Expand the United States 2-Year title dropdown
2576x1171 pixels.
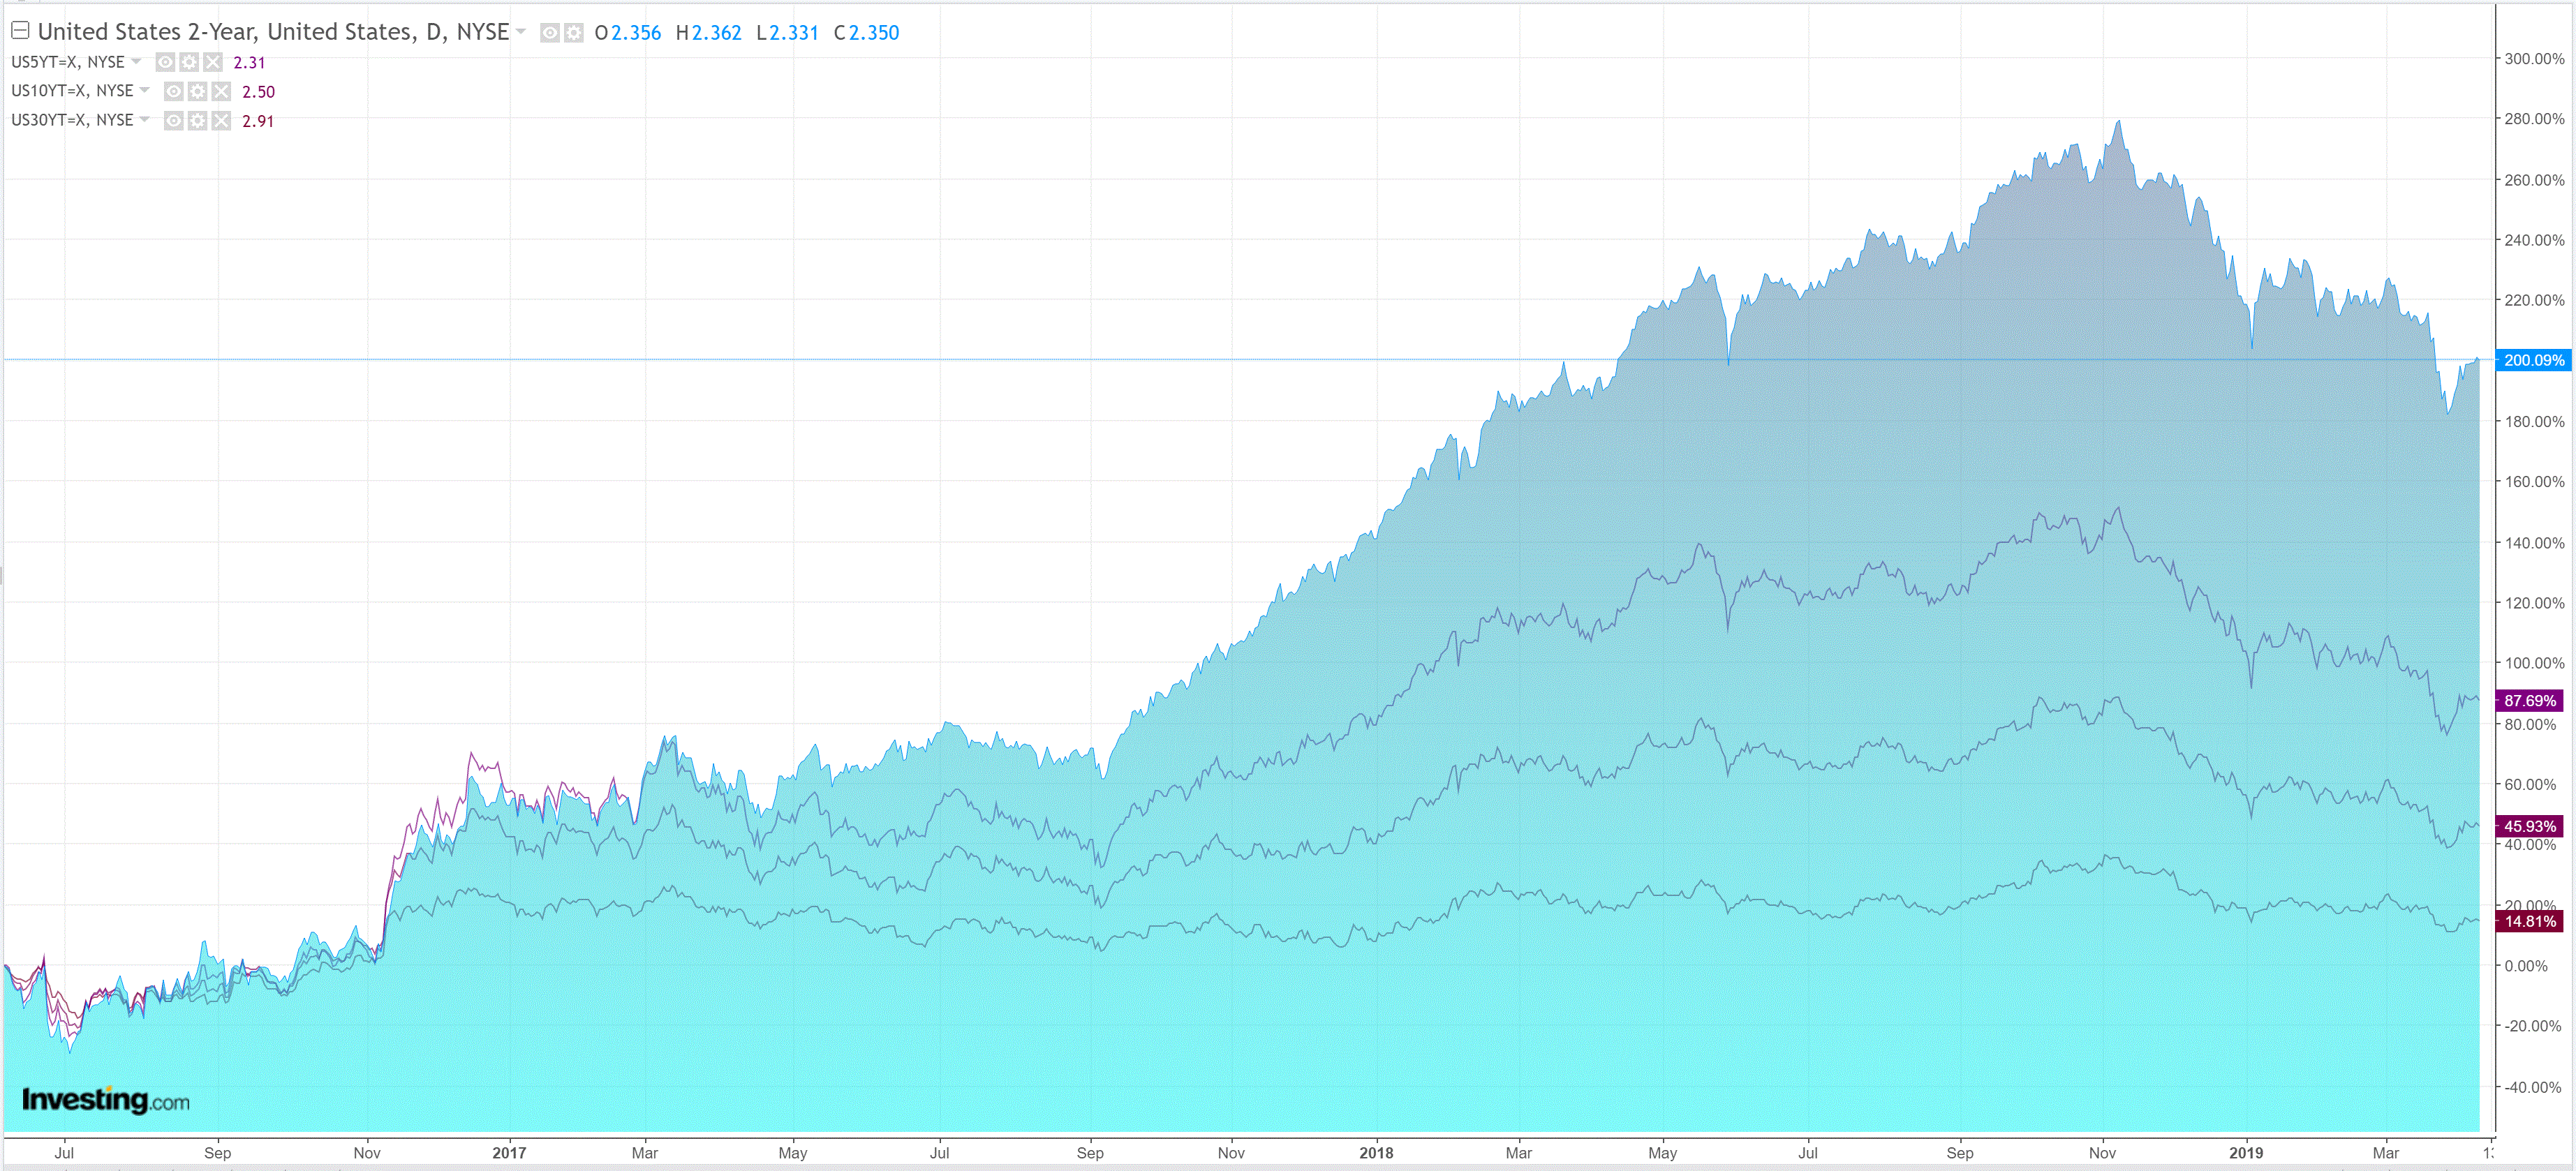tap(520, 32)
